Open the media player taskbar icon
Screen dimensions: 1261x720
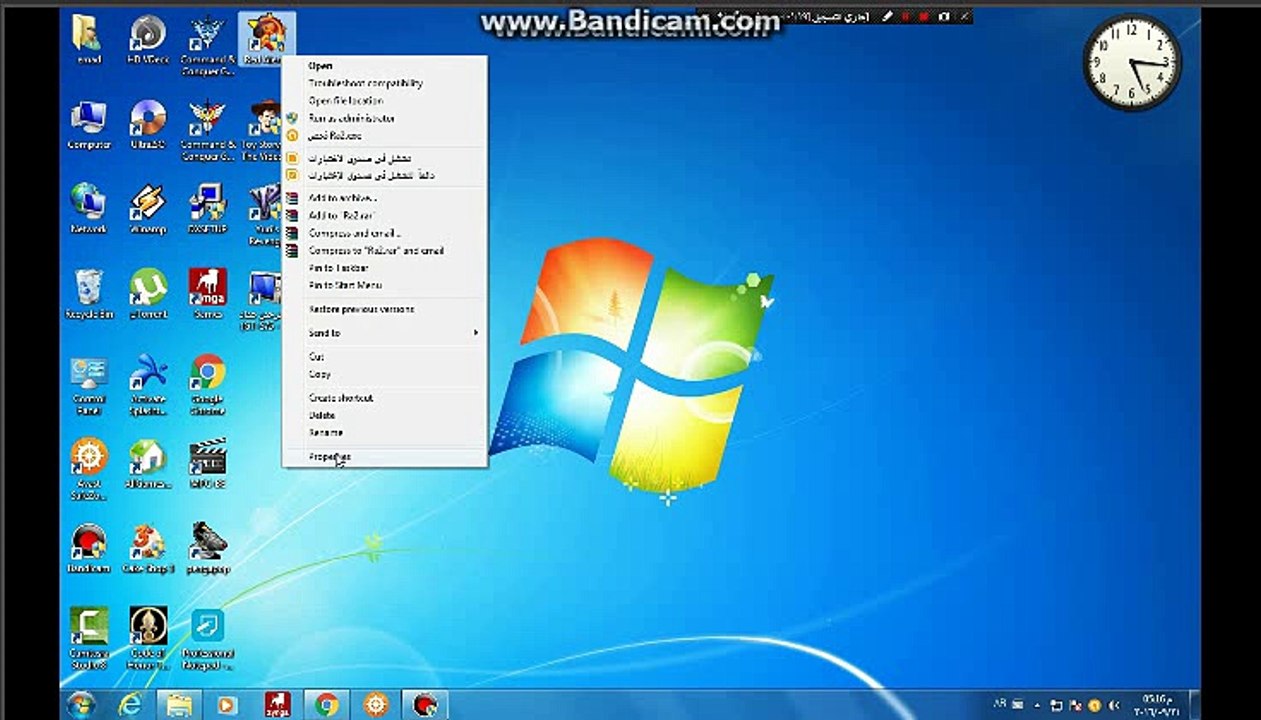[x=227, y=705]
